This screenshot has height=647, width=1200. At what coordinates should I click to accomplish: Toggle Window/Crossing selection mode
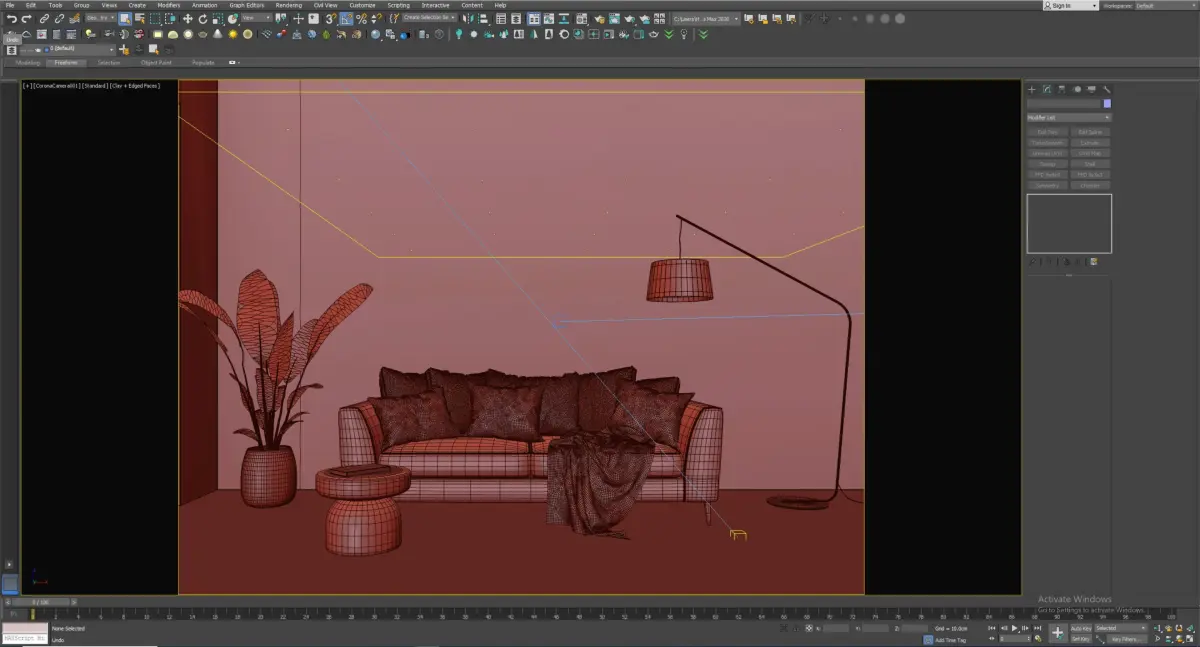click(x=170, y=18)
